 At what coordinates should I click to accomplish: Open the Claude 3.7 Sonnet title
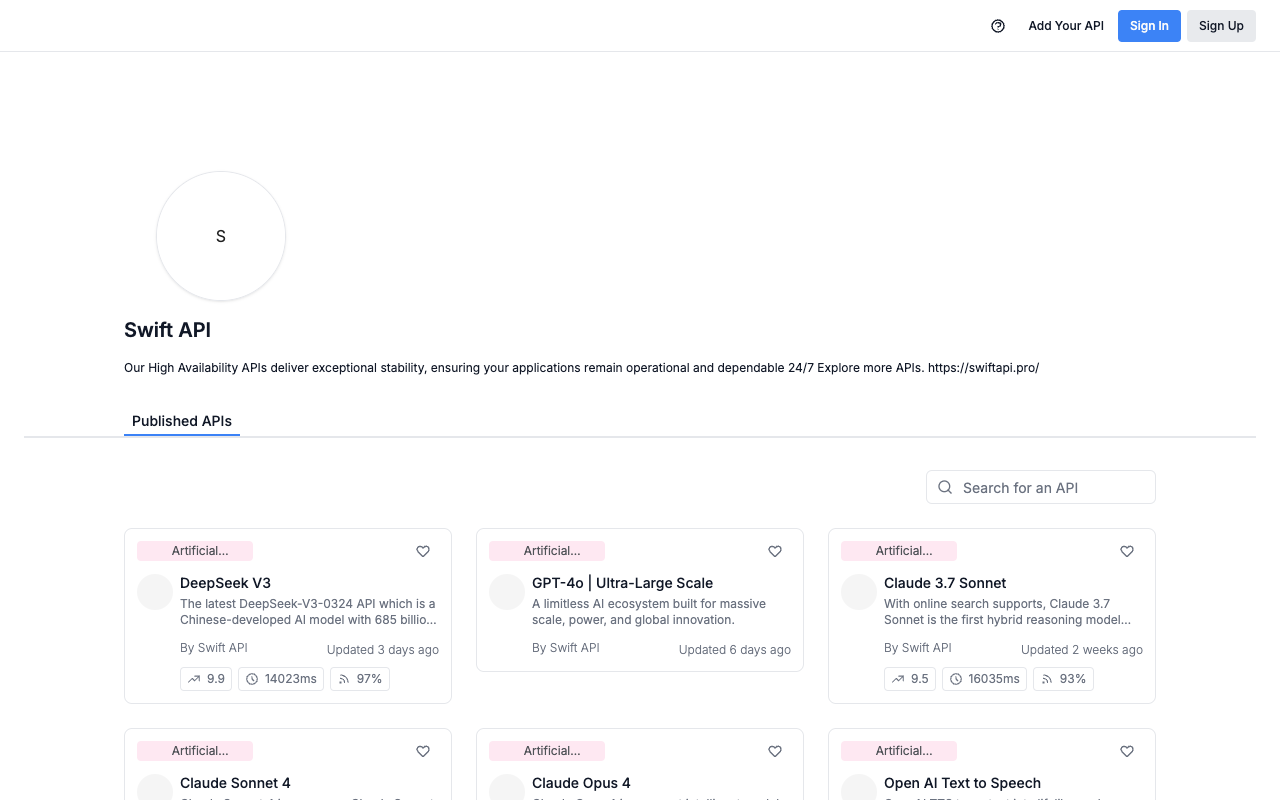click(945, 583)
